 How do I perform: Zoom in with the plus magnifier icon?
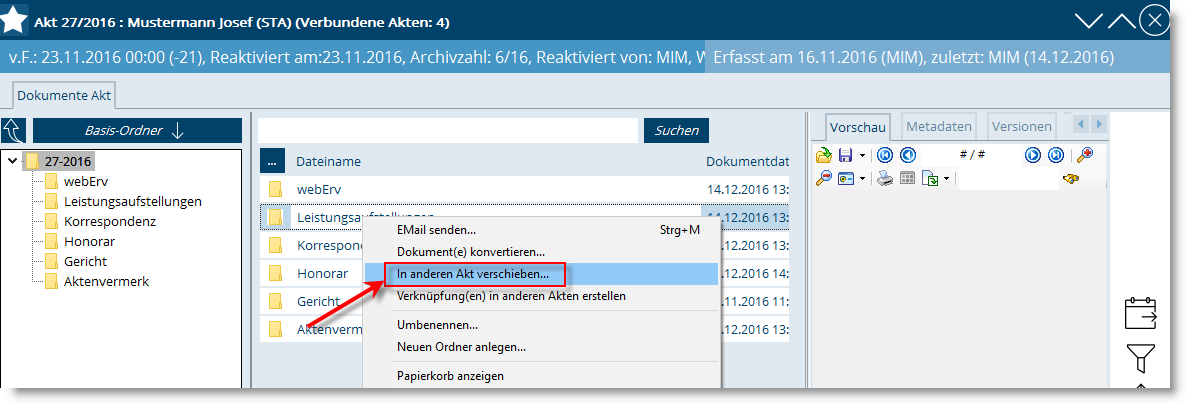(x=1085, y=155)
